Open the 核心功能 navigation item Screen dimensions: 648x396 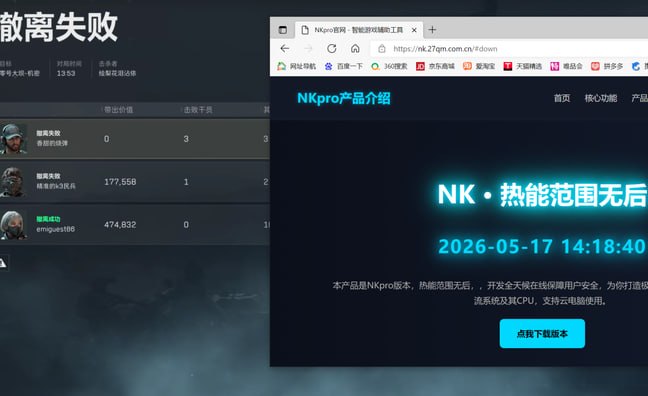(x=600, y=98)
